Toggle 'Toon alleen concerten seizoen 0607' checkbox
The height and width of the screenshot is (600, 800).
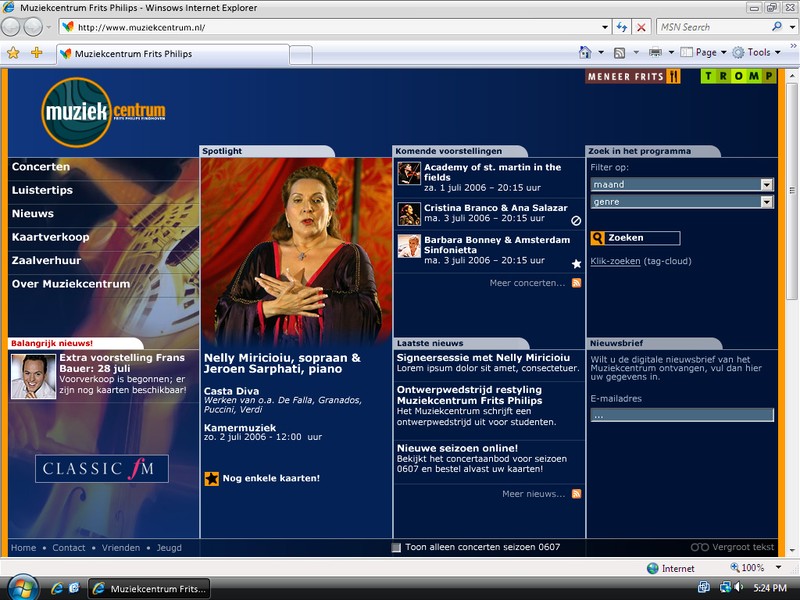pos(397,547)
